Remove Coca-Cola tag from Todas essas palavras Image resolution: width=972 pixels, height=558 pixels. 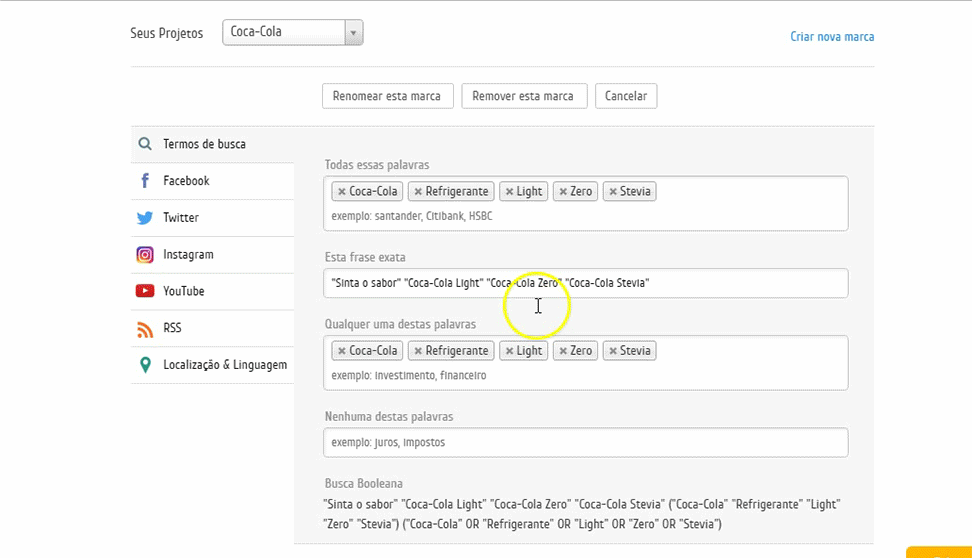pos(342,192)
